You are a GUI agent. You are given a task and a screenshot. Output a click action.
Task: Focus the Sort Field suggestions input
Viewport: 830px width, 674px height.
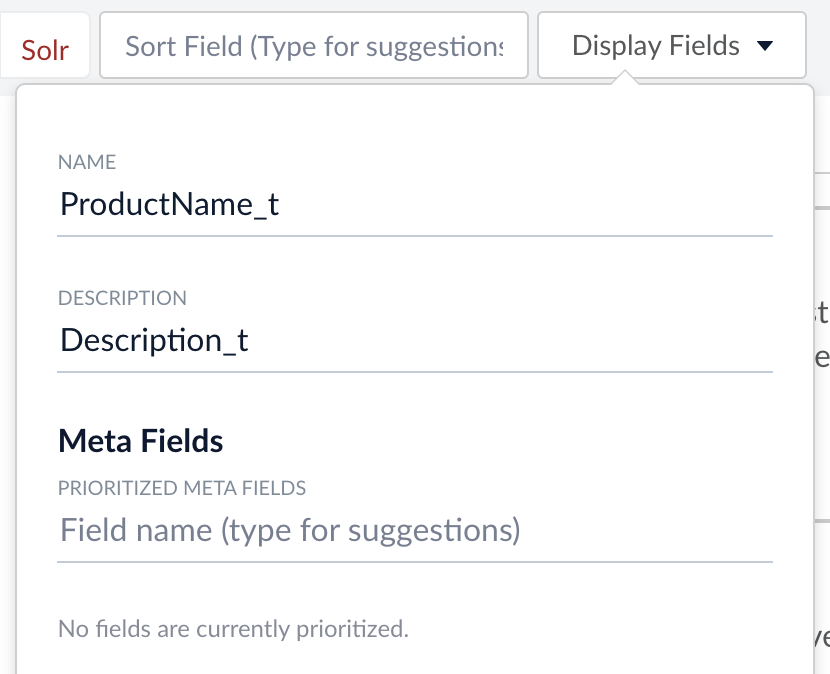[x=313, y=45]
